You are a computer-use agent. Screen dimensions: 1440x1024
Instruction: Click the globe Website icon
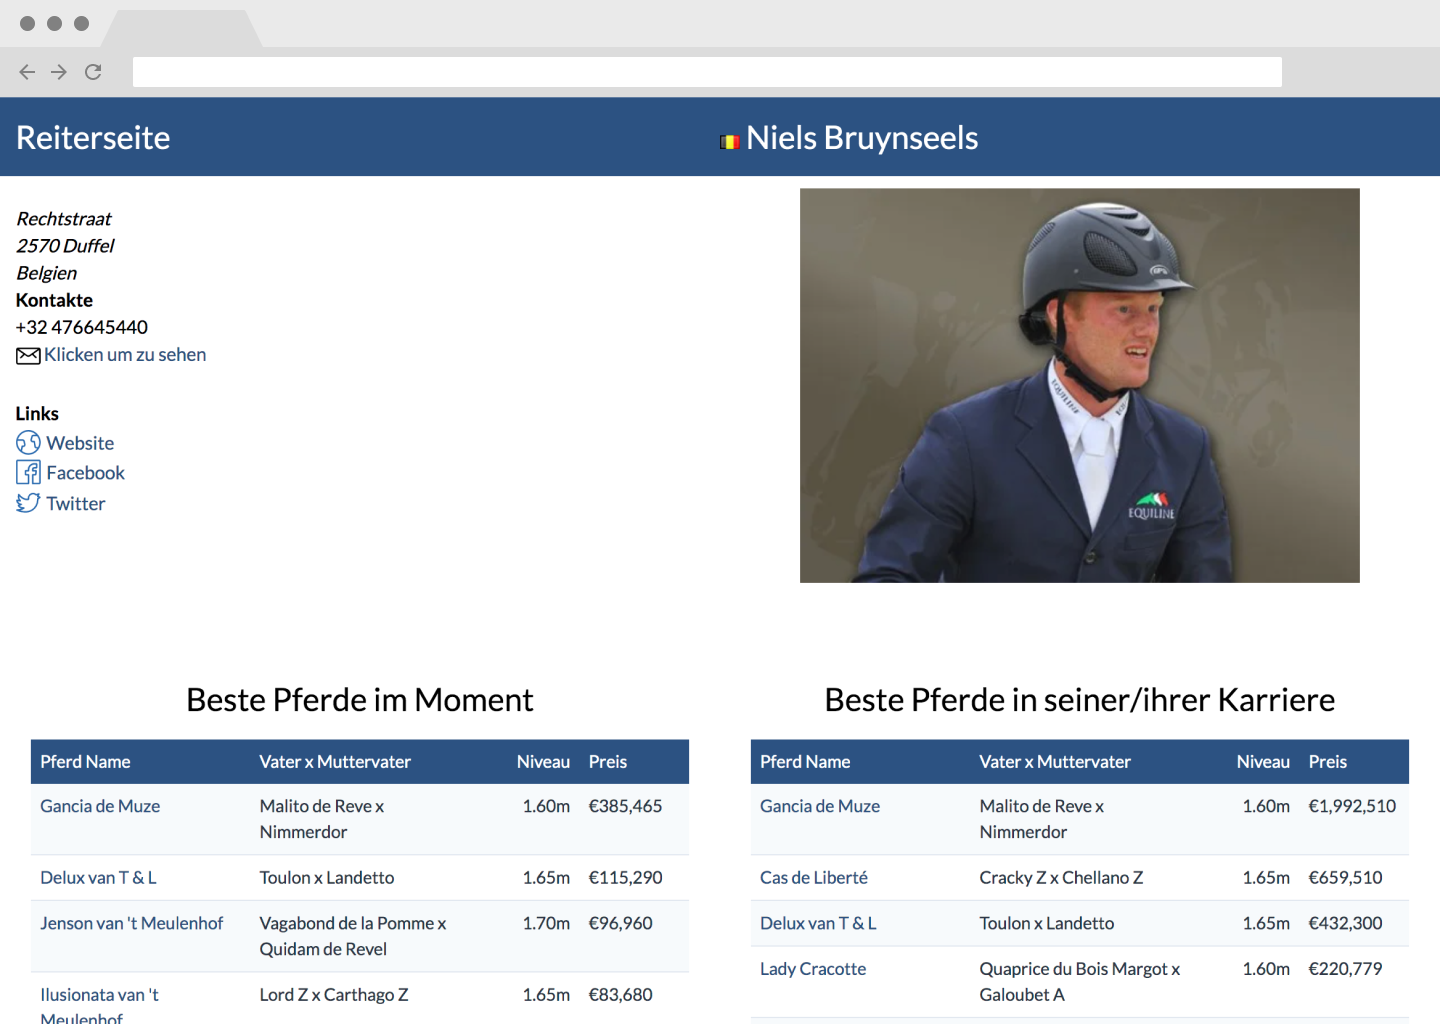(x=28, y=443)
